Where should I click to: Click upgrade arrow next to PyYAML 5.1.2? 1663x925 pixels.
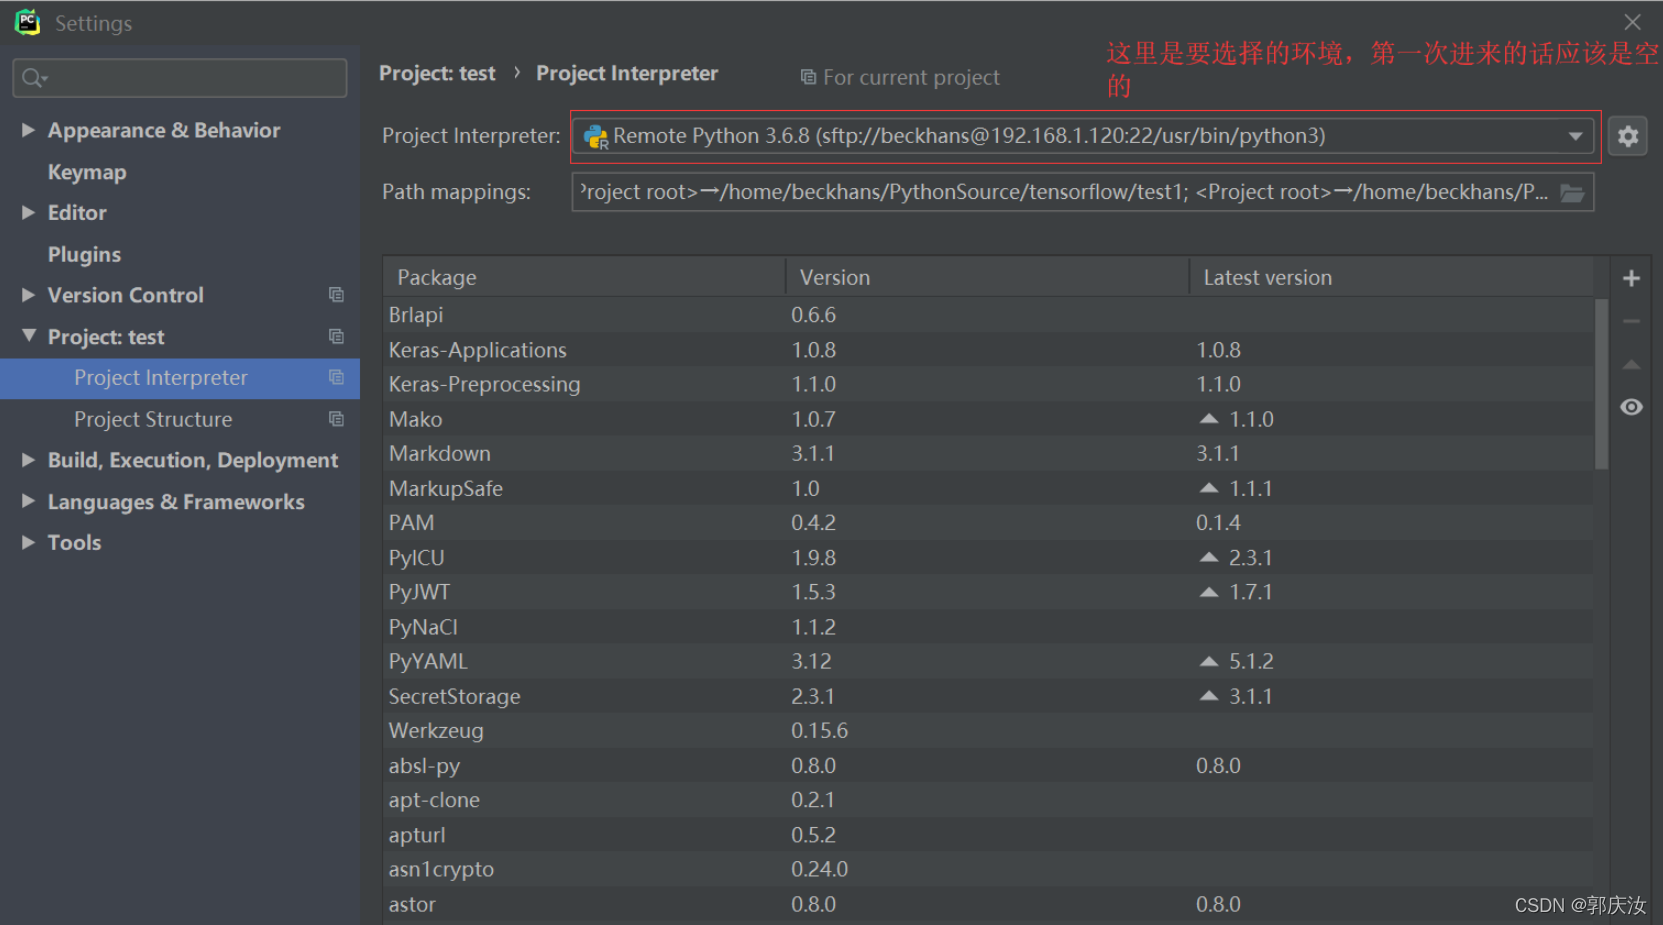1209,661
